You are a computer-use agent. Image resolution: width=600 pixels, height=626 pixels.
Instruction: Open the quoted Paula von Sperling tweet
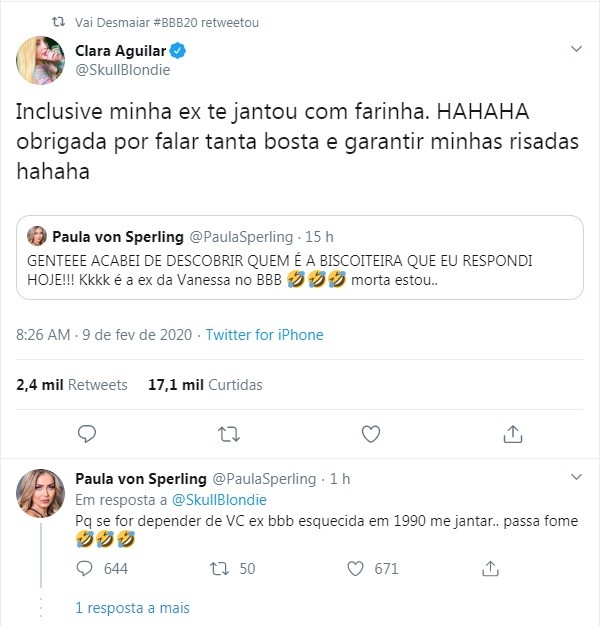[x=299, y=270]
